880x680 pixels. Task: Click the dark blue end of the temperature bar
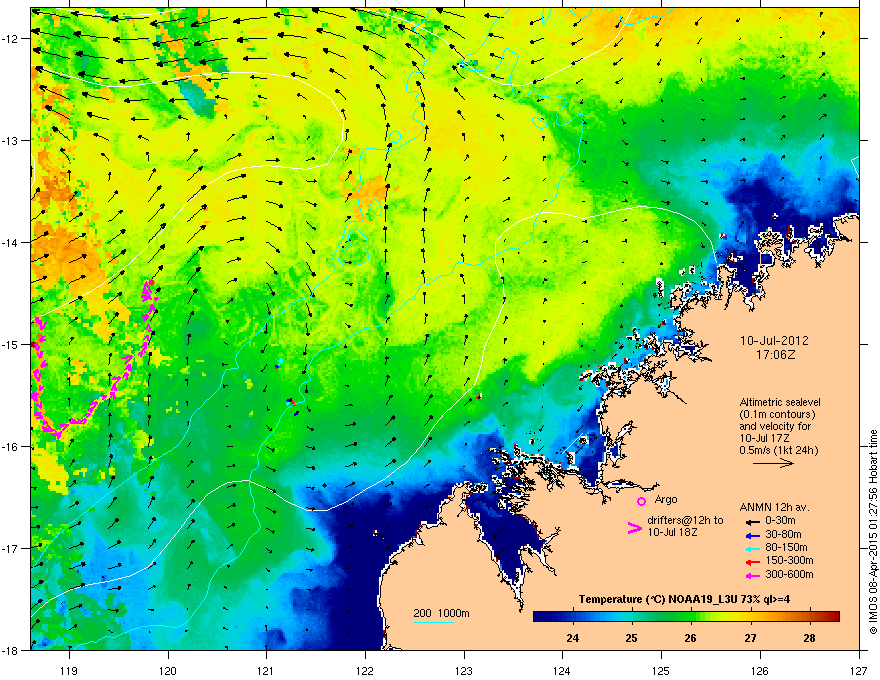click(x=542, y=617)
